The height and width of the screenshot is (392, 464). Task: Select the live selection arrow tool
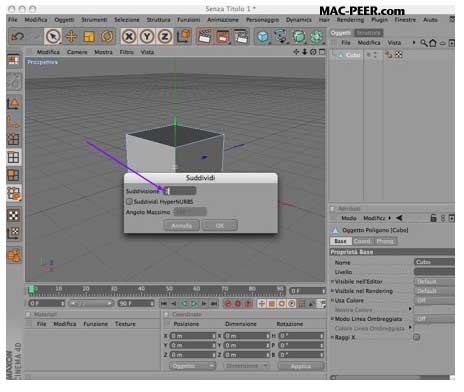point(53,36)
